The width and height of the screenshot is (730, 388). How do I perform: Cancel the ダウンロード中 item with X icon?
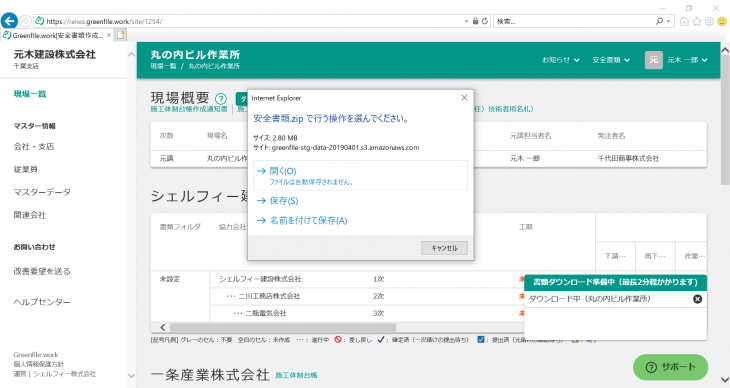(x=697, y=299)
